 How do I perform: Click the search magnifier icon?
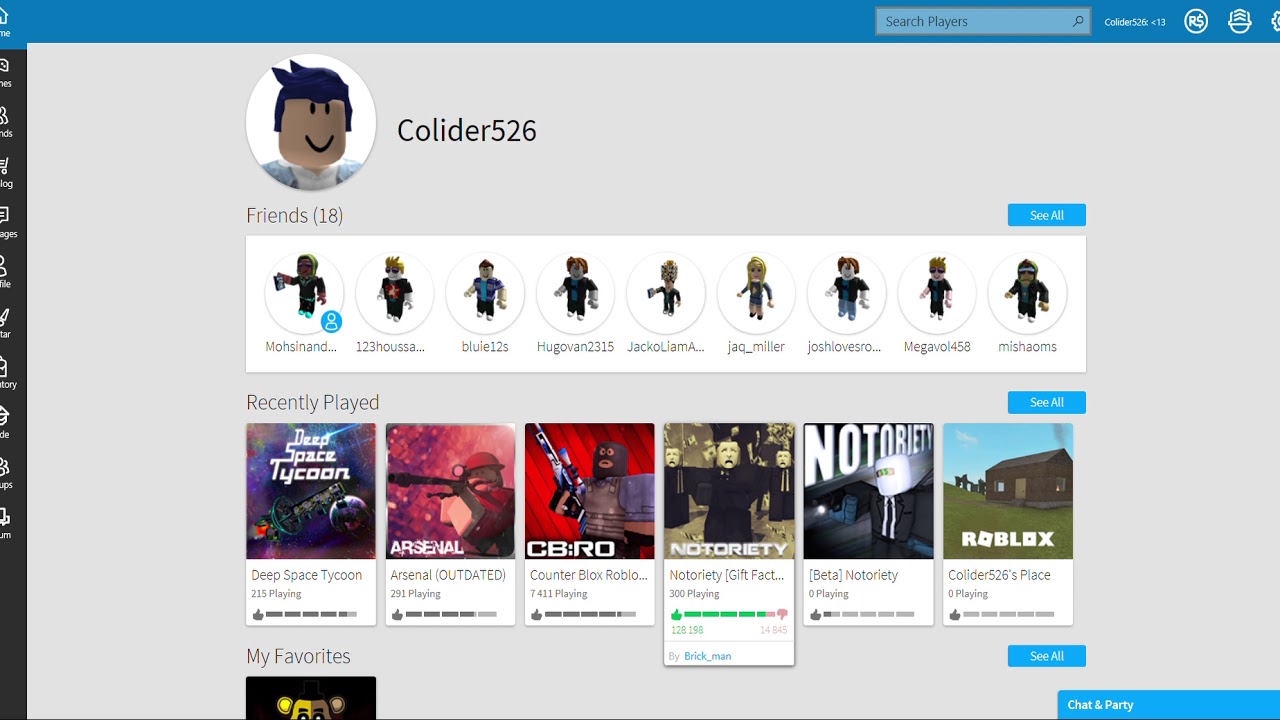point(1078,21)
